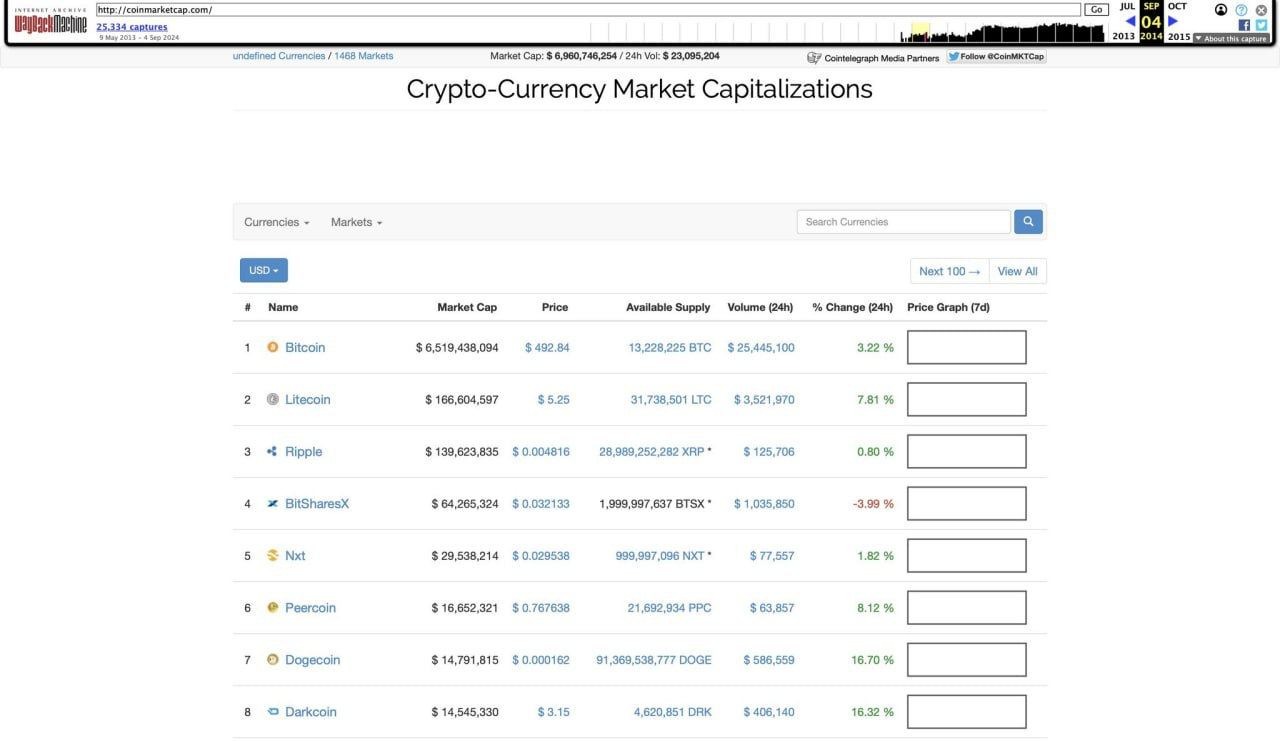Go to the next capture arrow
This screenshot has width=1280, height=741.
point(1173,21)
